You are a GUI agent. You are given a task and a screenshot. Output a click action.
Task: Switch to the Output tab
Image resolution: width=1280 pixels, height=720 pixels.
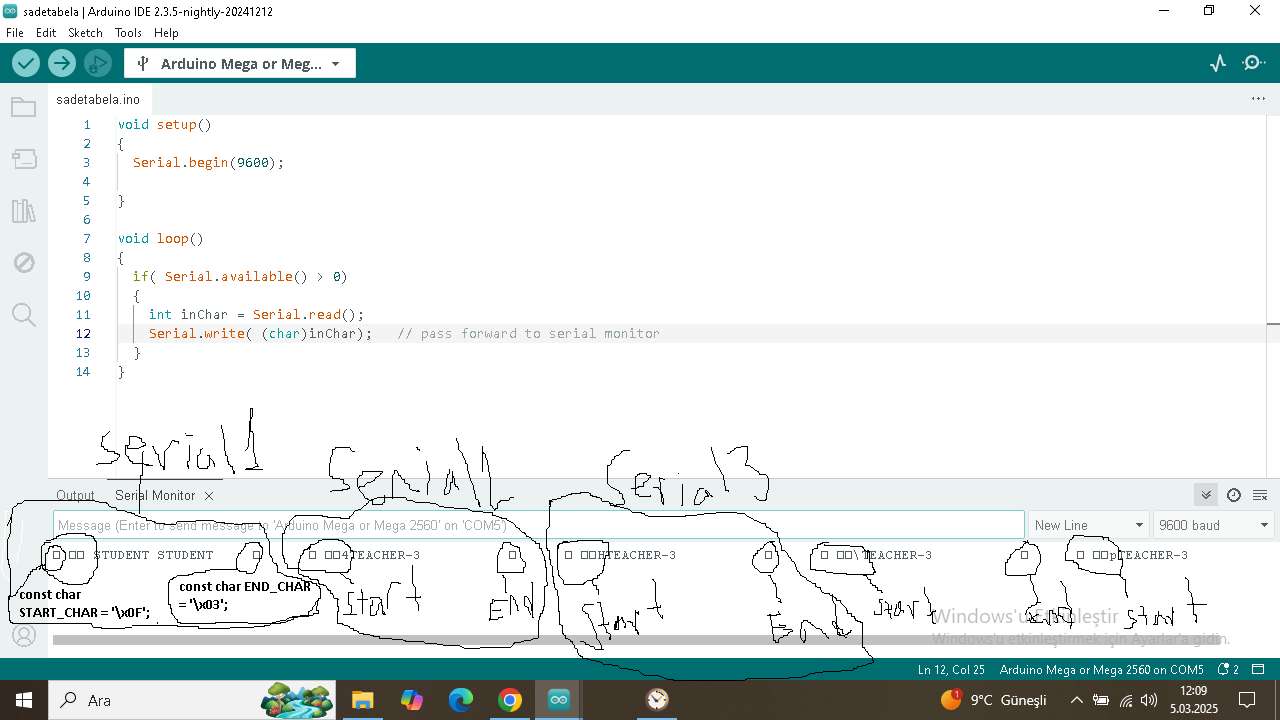(75, 494)
